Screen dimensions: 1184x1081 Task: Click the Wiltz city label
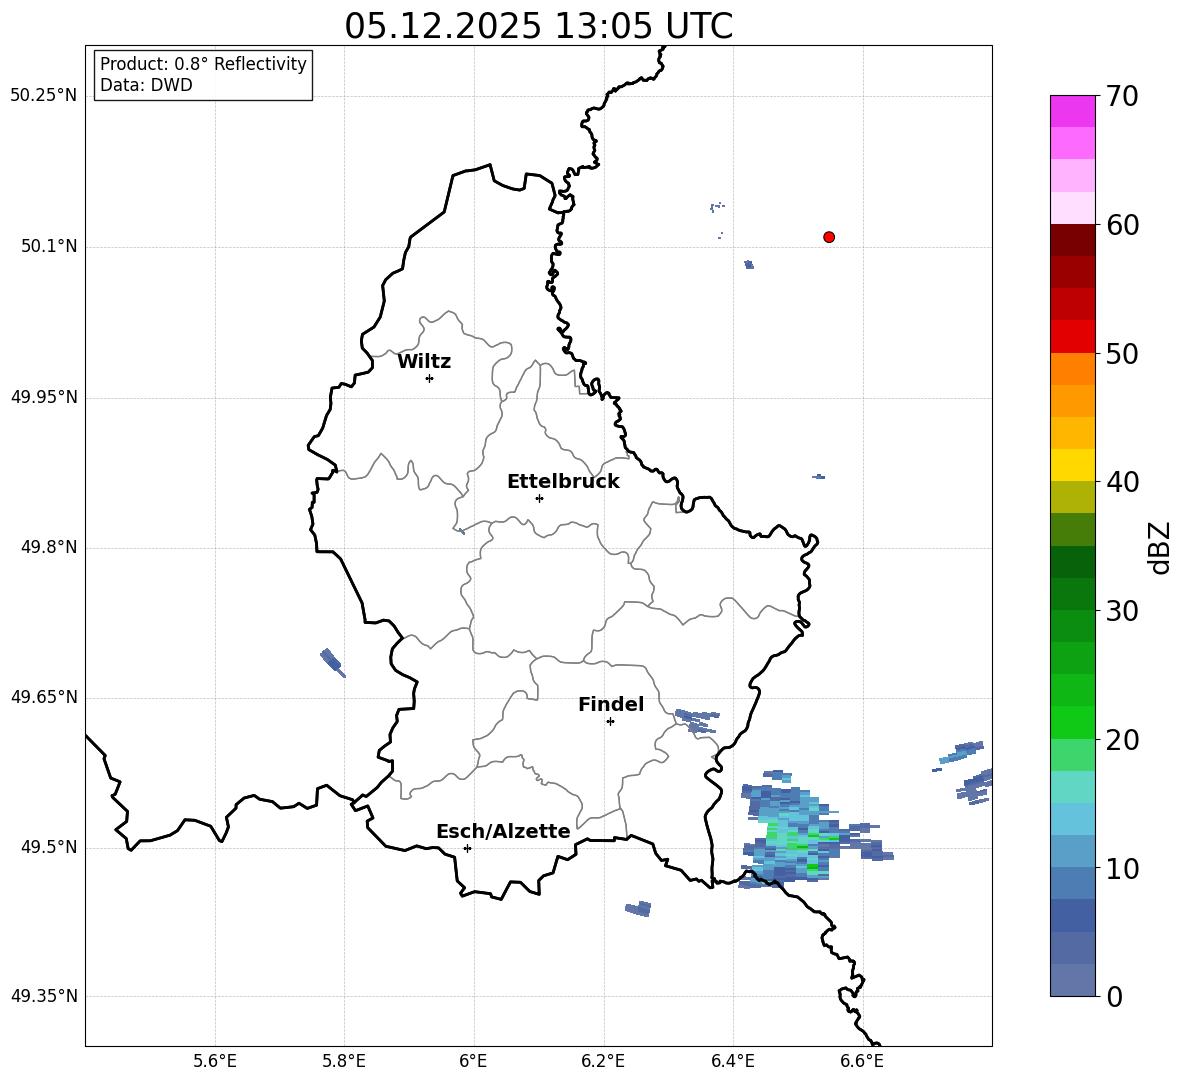(424, 362)
